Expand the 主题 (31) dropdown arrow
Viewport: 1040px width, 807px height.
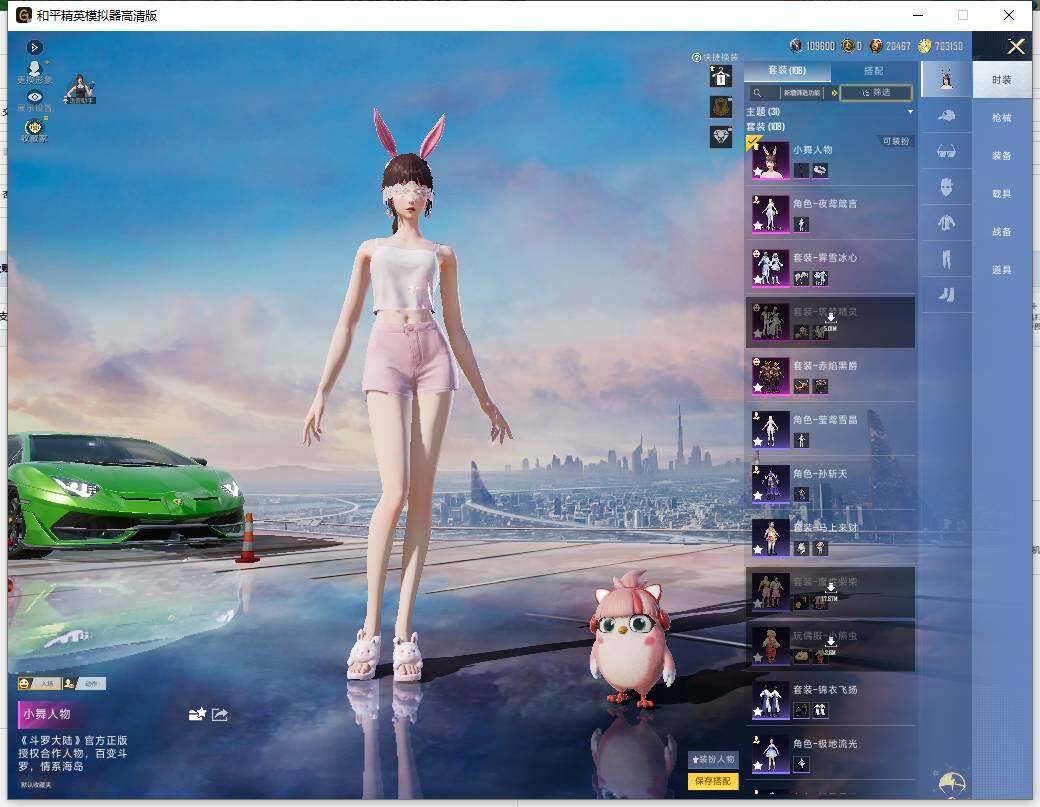910,112
